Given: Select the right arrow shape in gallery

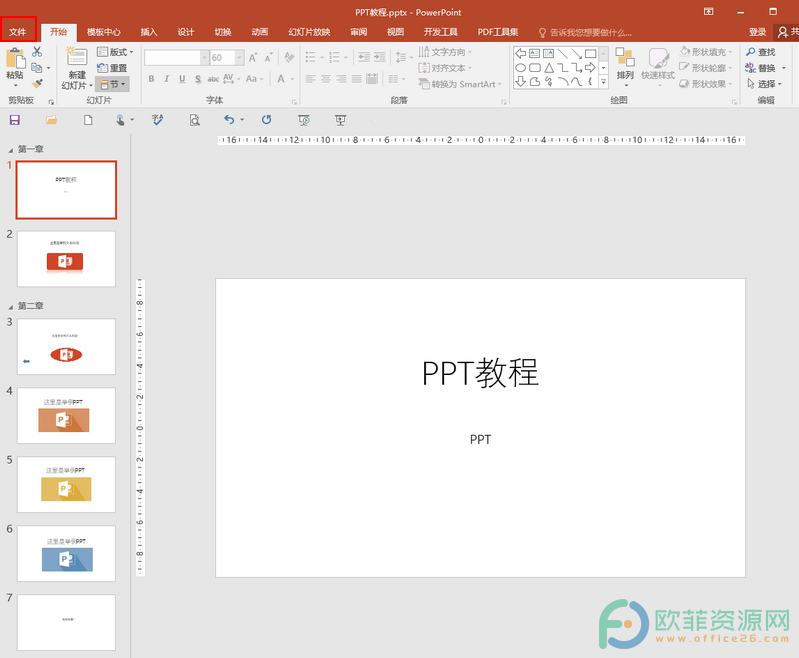Looking at the screenshot, I should (591, 67).
